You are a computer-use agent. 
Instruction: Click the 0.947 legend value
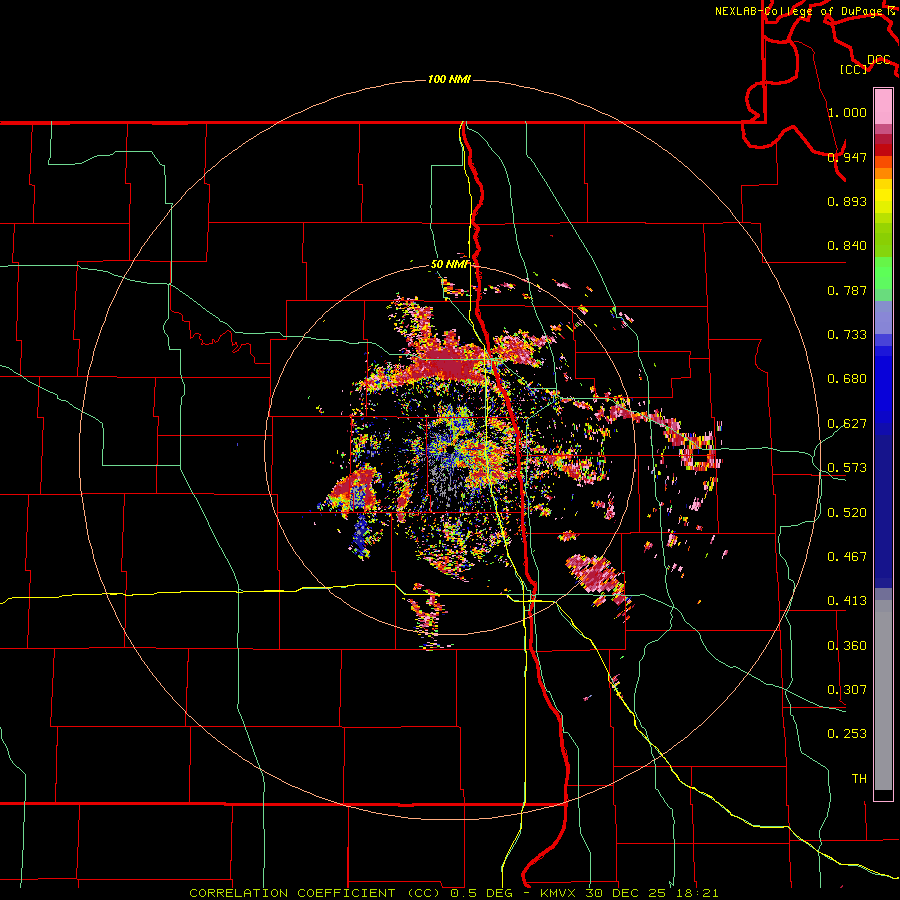pos(847,157)
